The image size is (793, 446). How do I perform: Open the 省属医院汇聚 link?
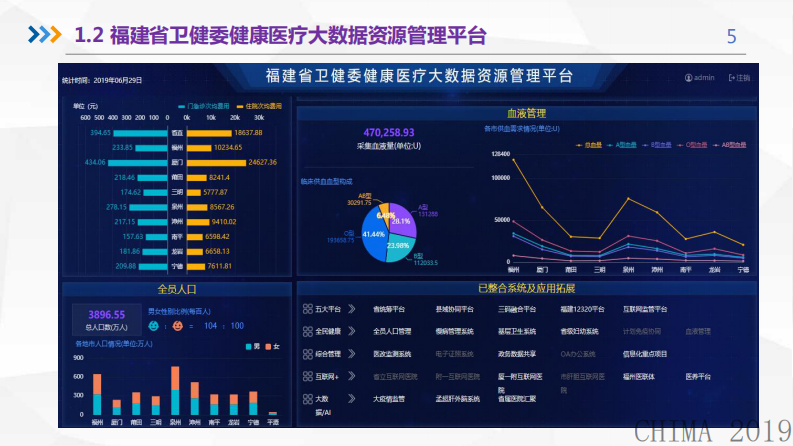517,399
